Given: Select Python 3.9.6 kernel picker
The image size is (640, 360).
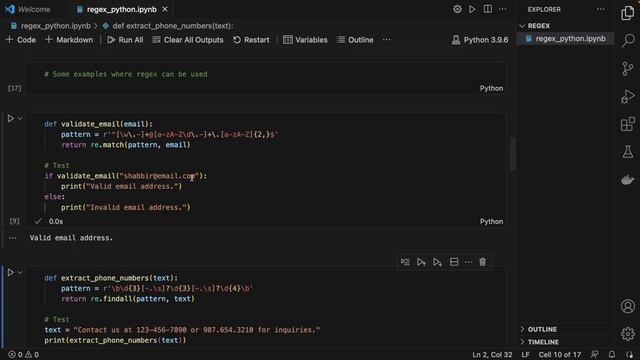Looking at the screenshot, I should (480, 40).
